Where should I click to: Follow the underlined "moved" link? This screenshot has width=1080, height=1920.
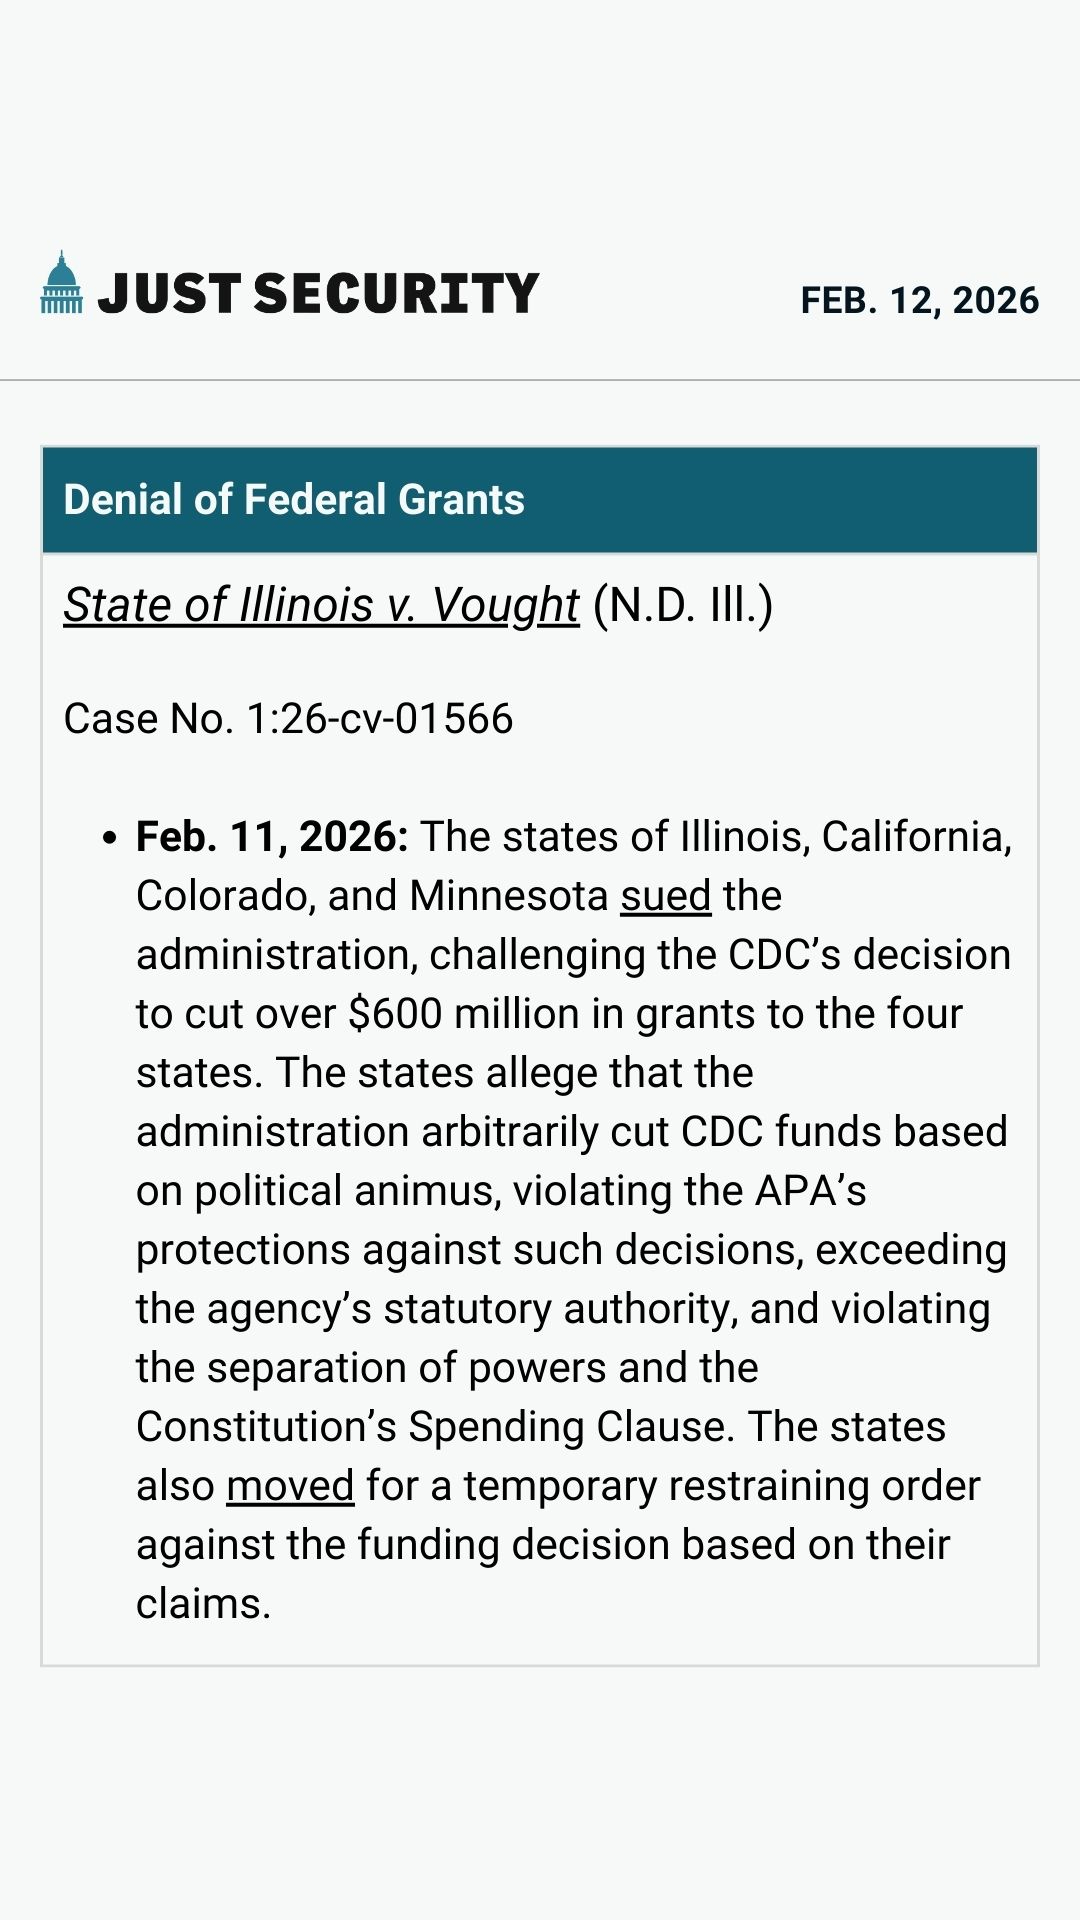(x=290, y=1486)
